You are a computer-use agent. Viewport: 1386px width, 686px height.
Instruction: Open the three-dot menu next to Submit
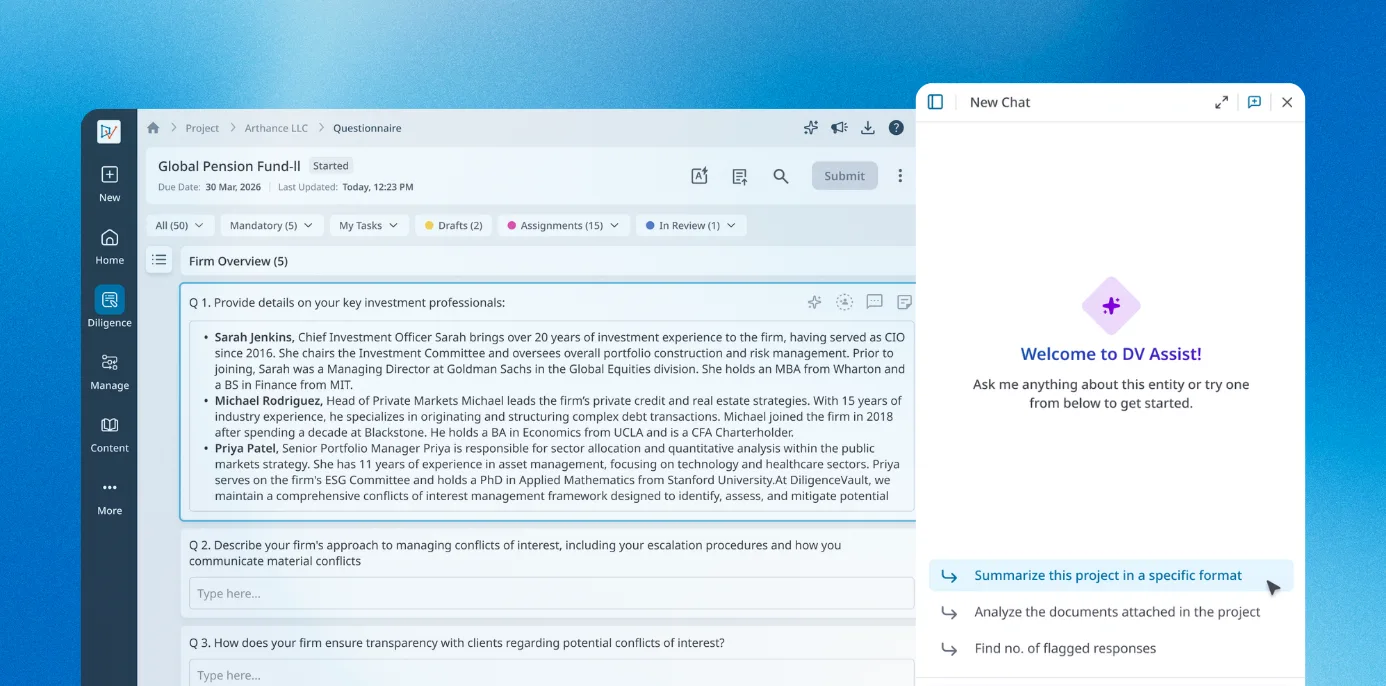pyautogui.click(x=900, y=176)
